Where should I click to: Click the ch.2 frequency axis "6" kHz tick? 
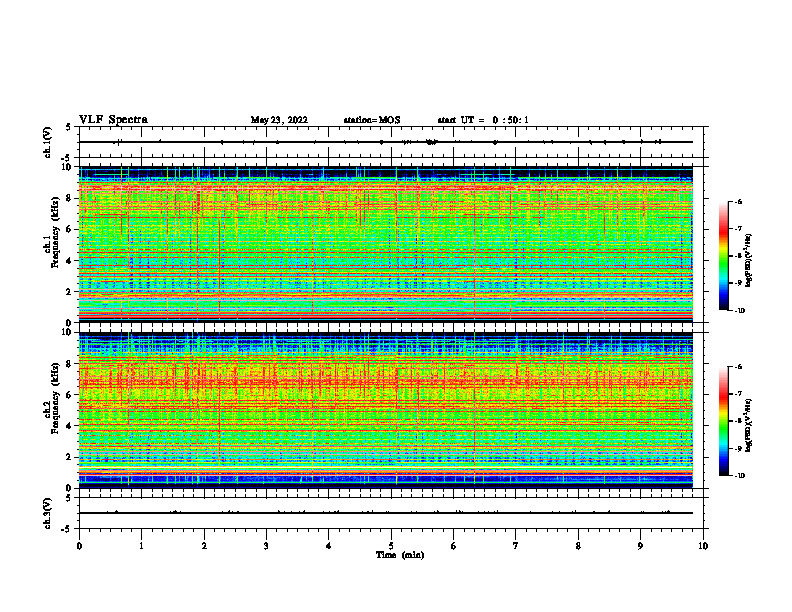click(70, 395)
